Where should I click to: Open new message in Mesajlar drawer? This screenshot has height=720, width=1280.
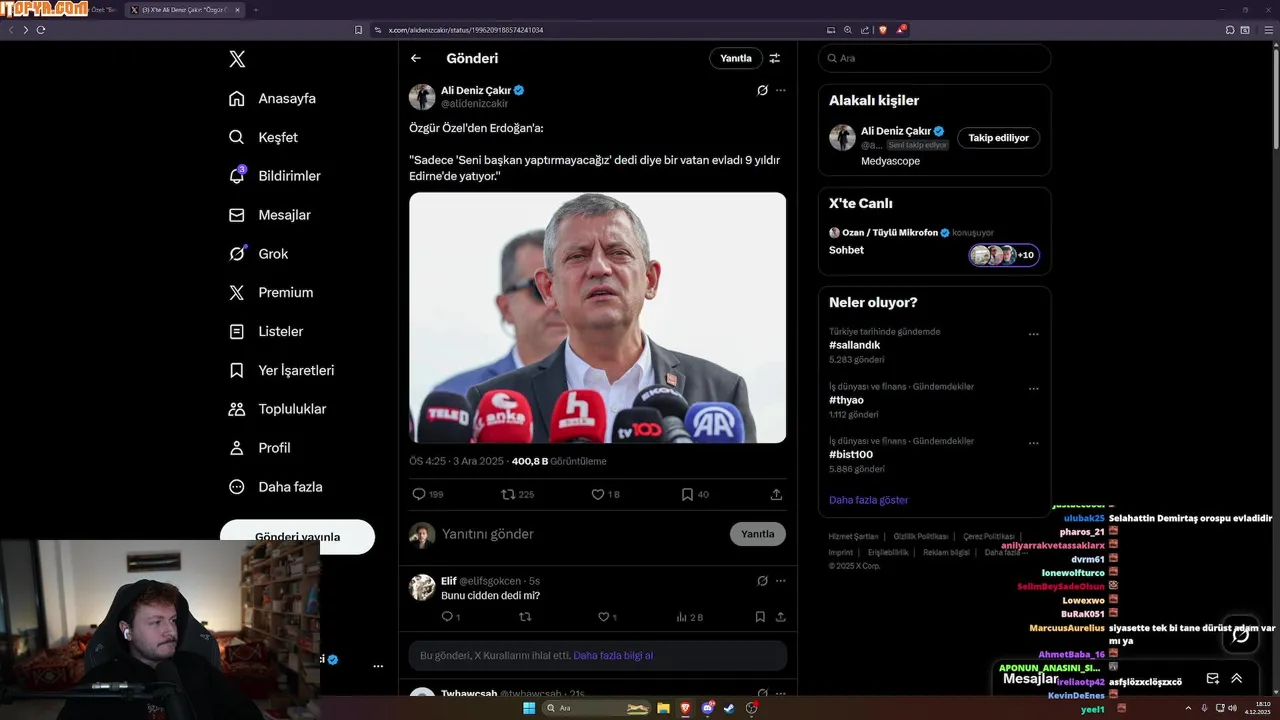[x=1213, y=678]
